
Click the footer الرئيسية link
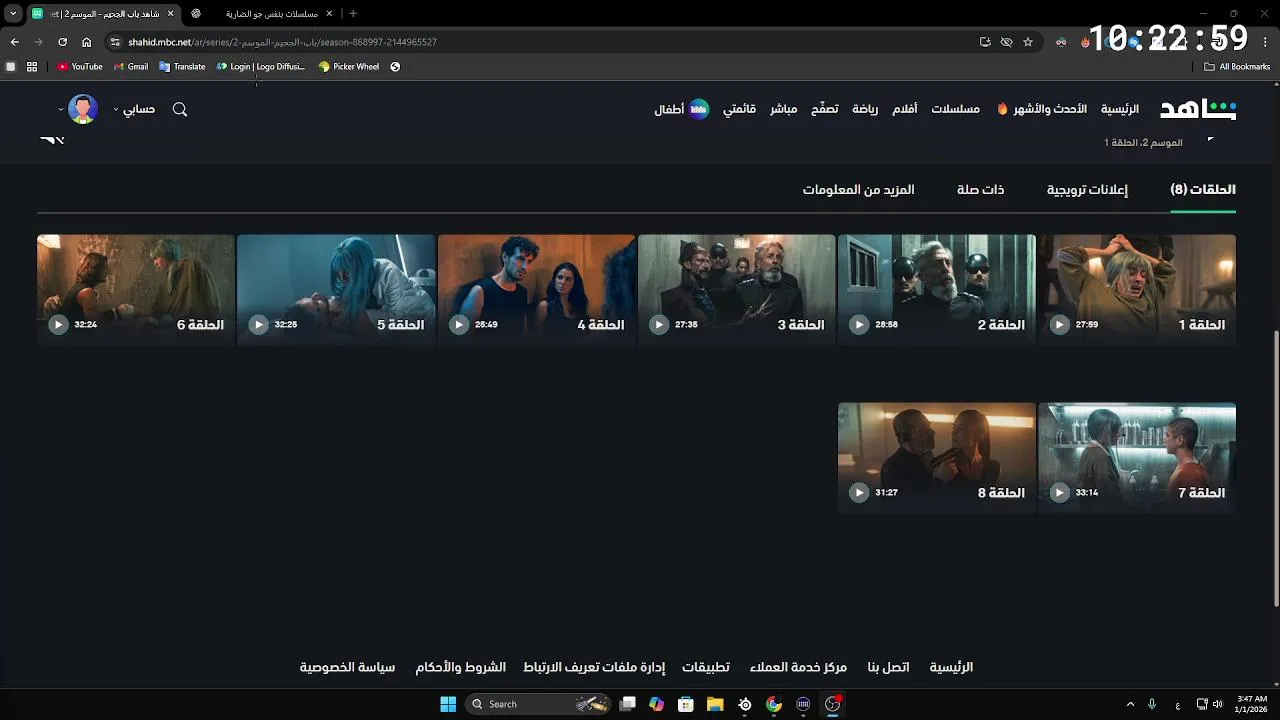coord(951,667)
